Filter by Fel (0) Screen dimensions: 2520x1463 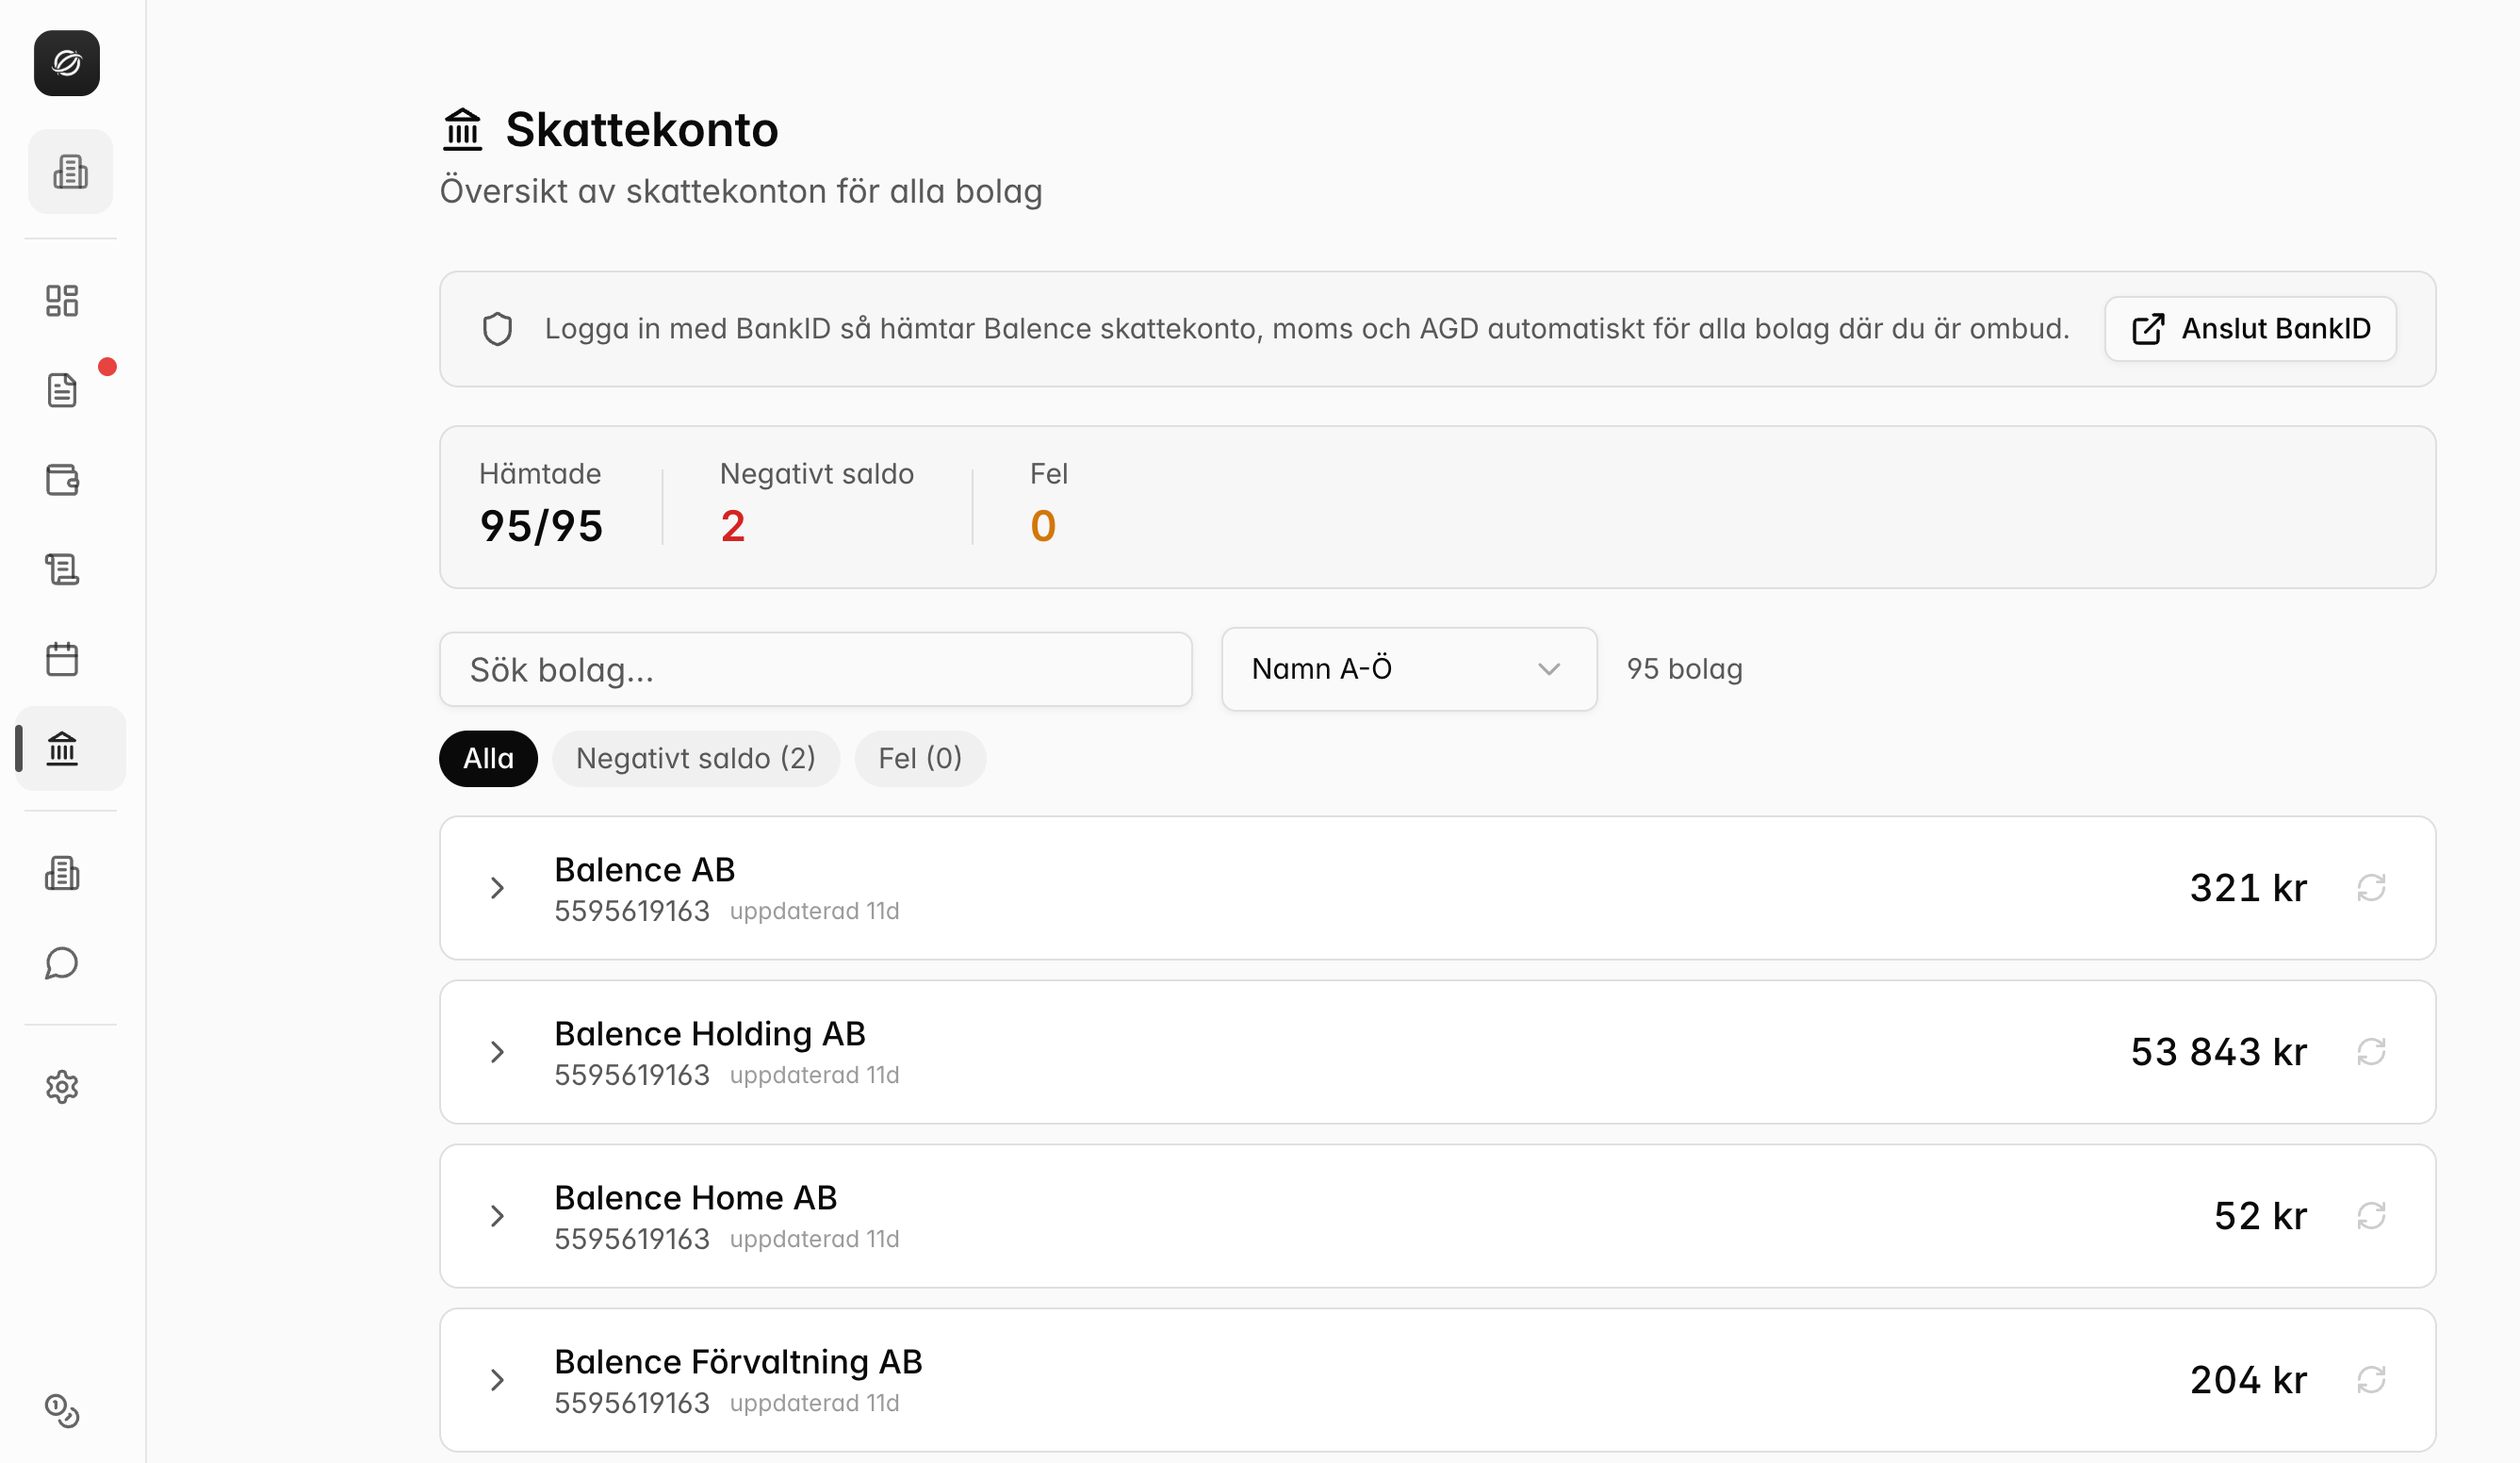click(920, 758)
